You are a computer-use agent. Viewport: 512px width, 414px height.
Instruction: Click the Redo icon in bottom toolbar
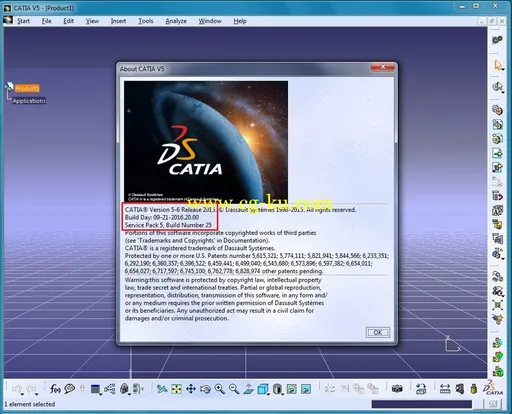tap(31, 389)
